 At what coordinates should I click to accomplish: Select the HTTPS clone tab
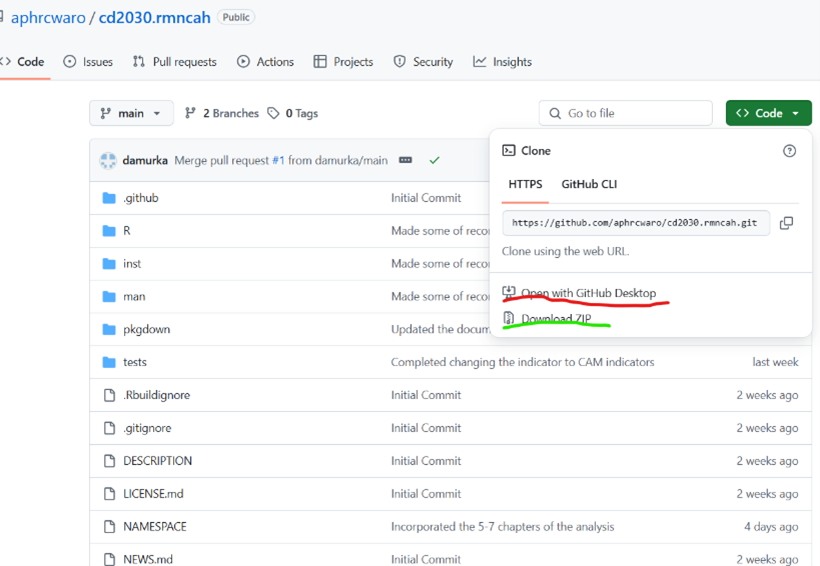pyautogui.click(x=525, y=184)
